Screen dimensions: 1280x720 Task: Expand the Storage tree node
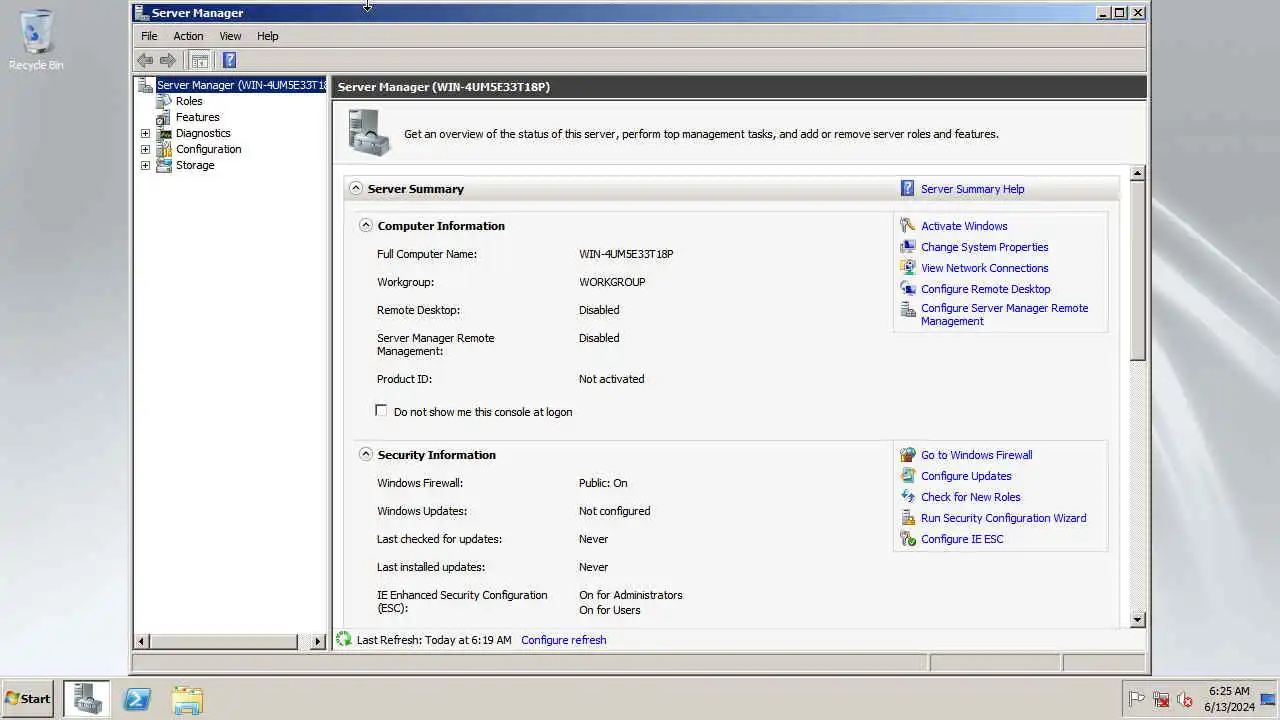[145, 165]
